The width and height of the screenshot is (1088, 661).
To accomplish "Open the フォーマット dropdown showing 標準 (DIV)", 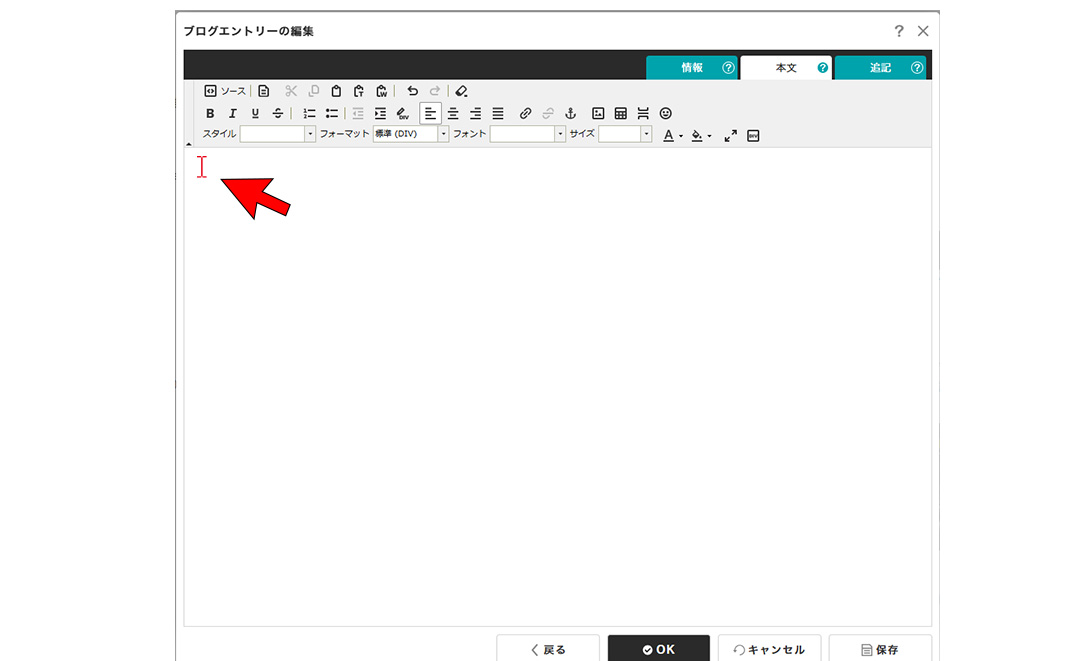I will point(411,134).
